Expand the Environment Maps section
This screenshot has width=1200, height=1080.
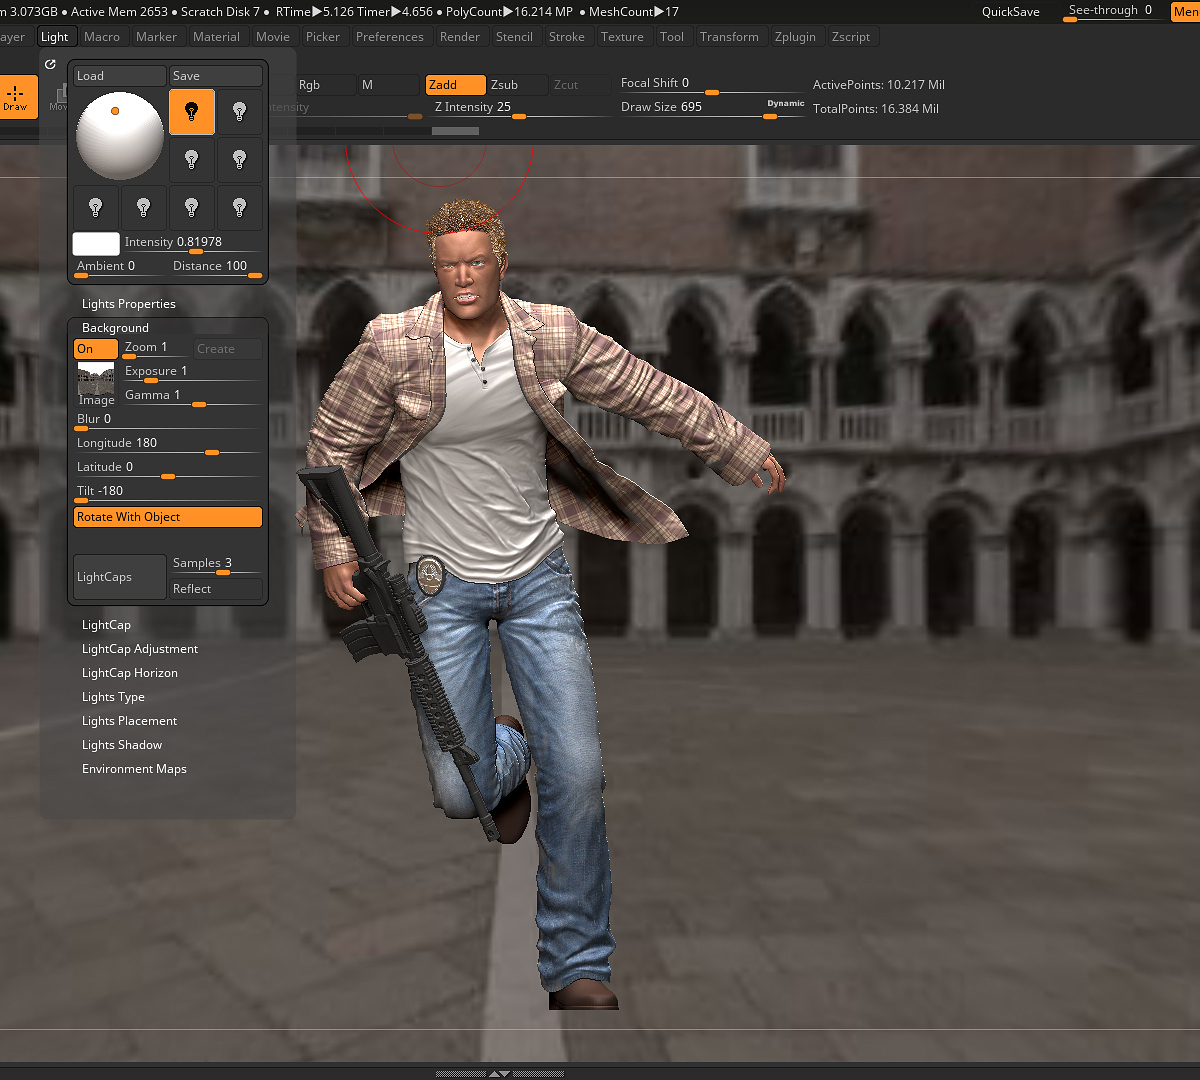click(134, 769)
